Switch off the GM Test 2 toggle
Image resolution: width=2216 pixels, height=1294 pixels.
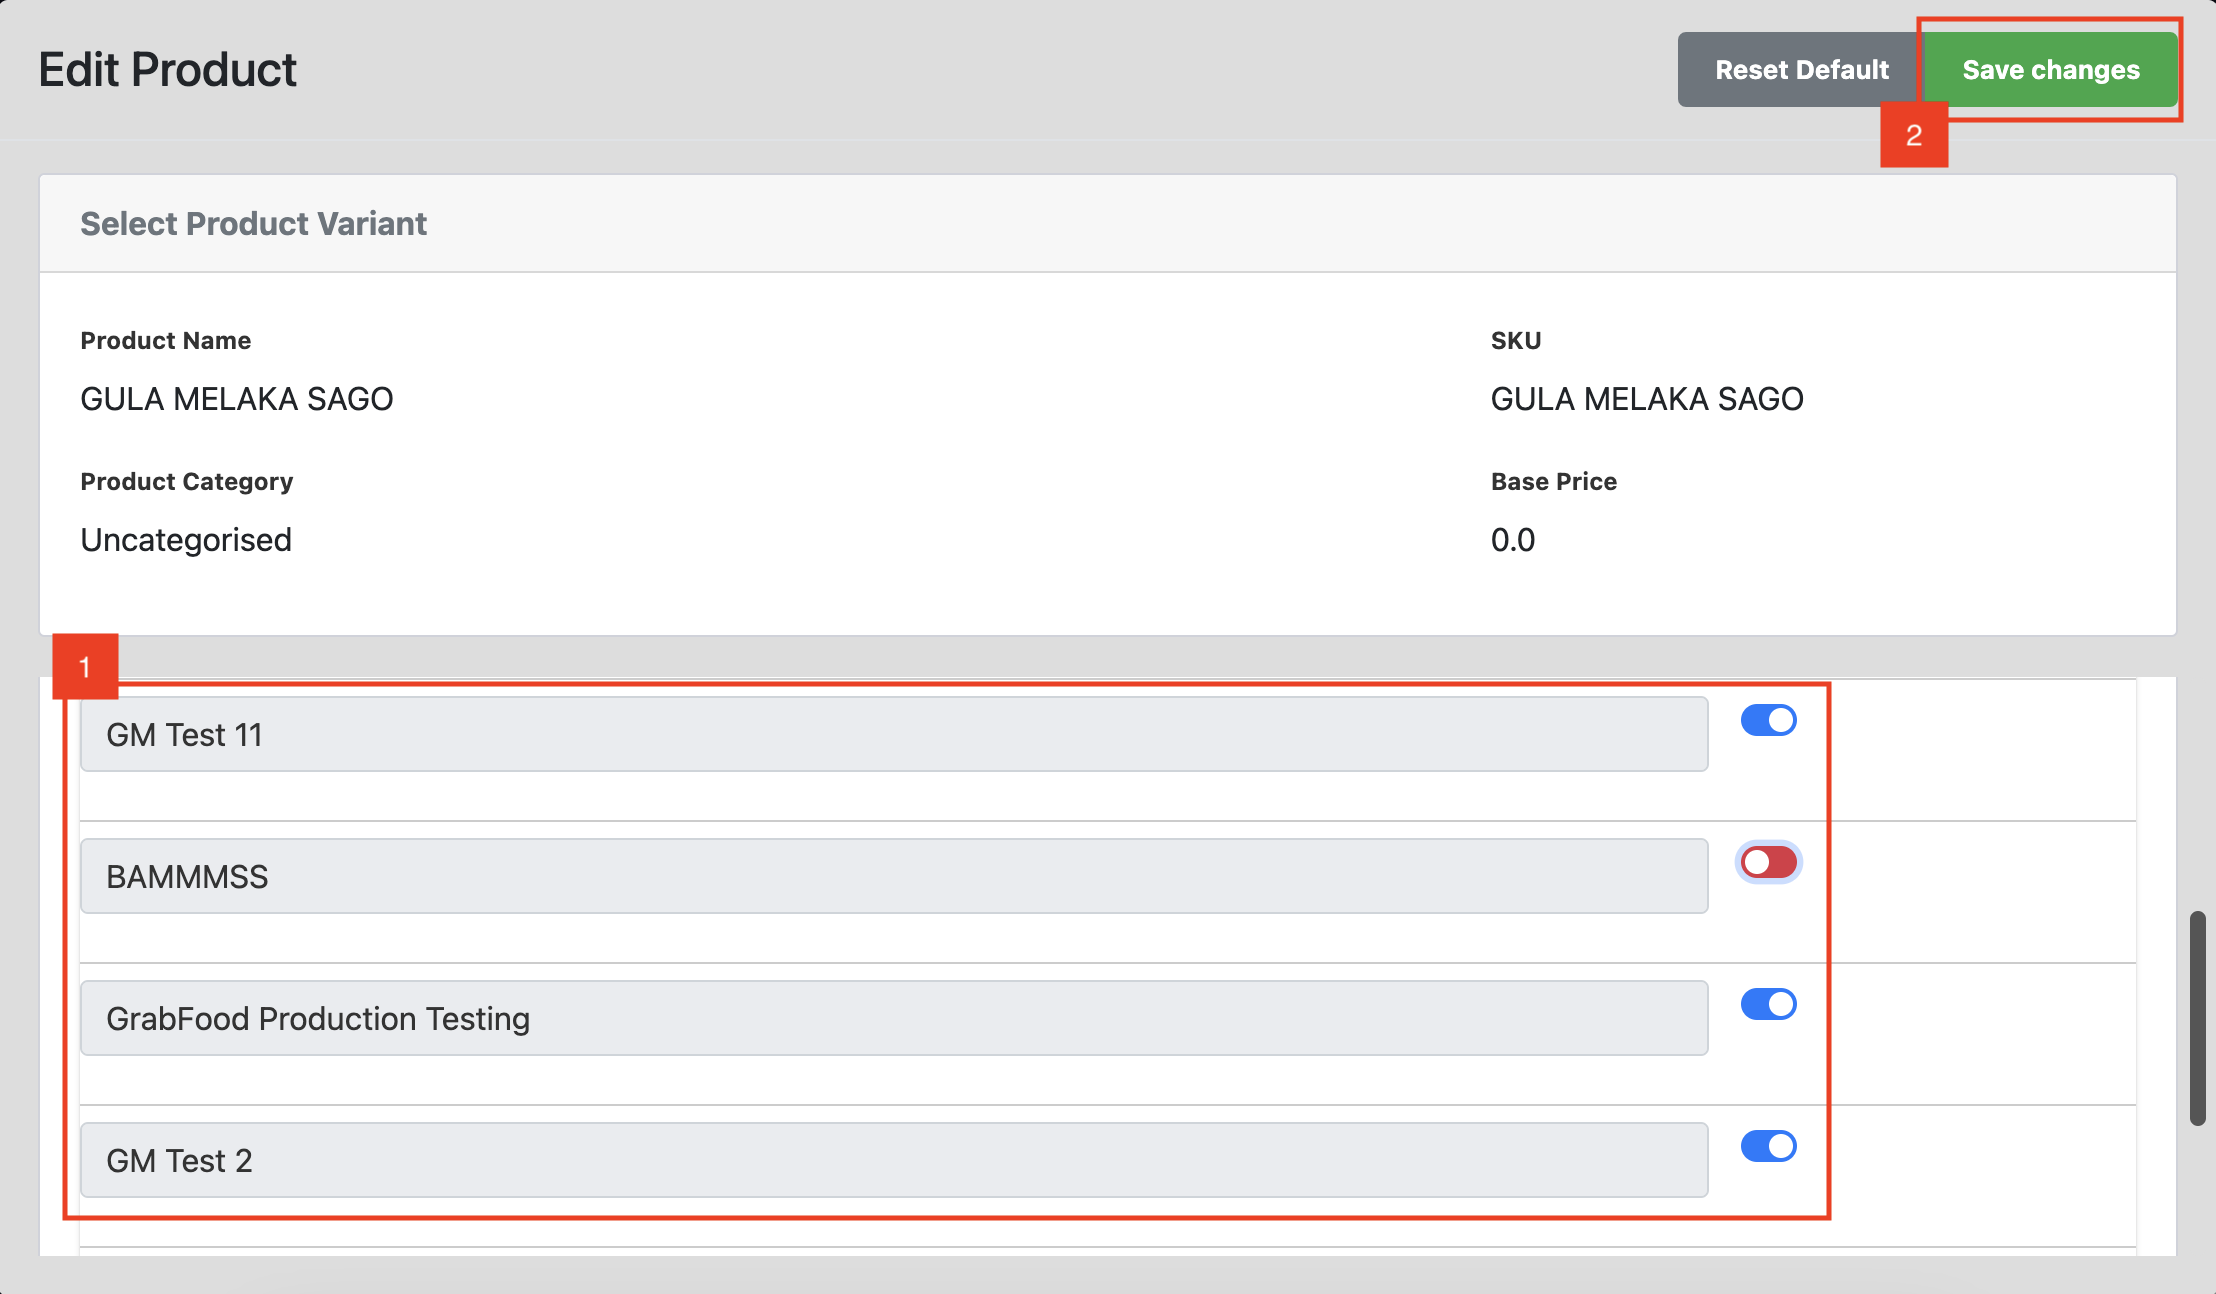click(1768, 1146)
